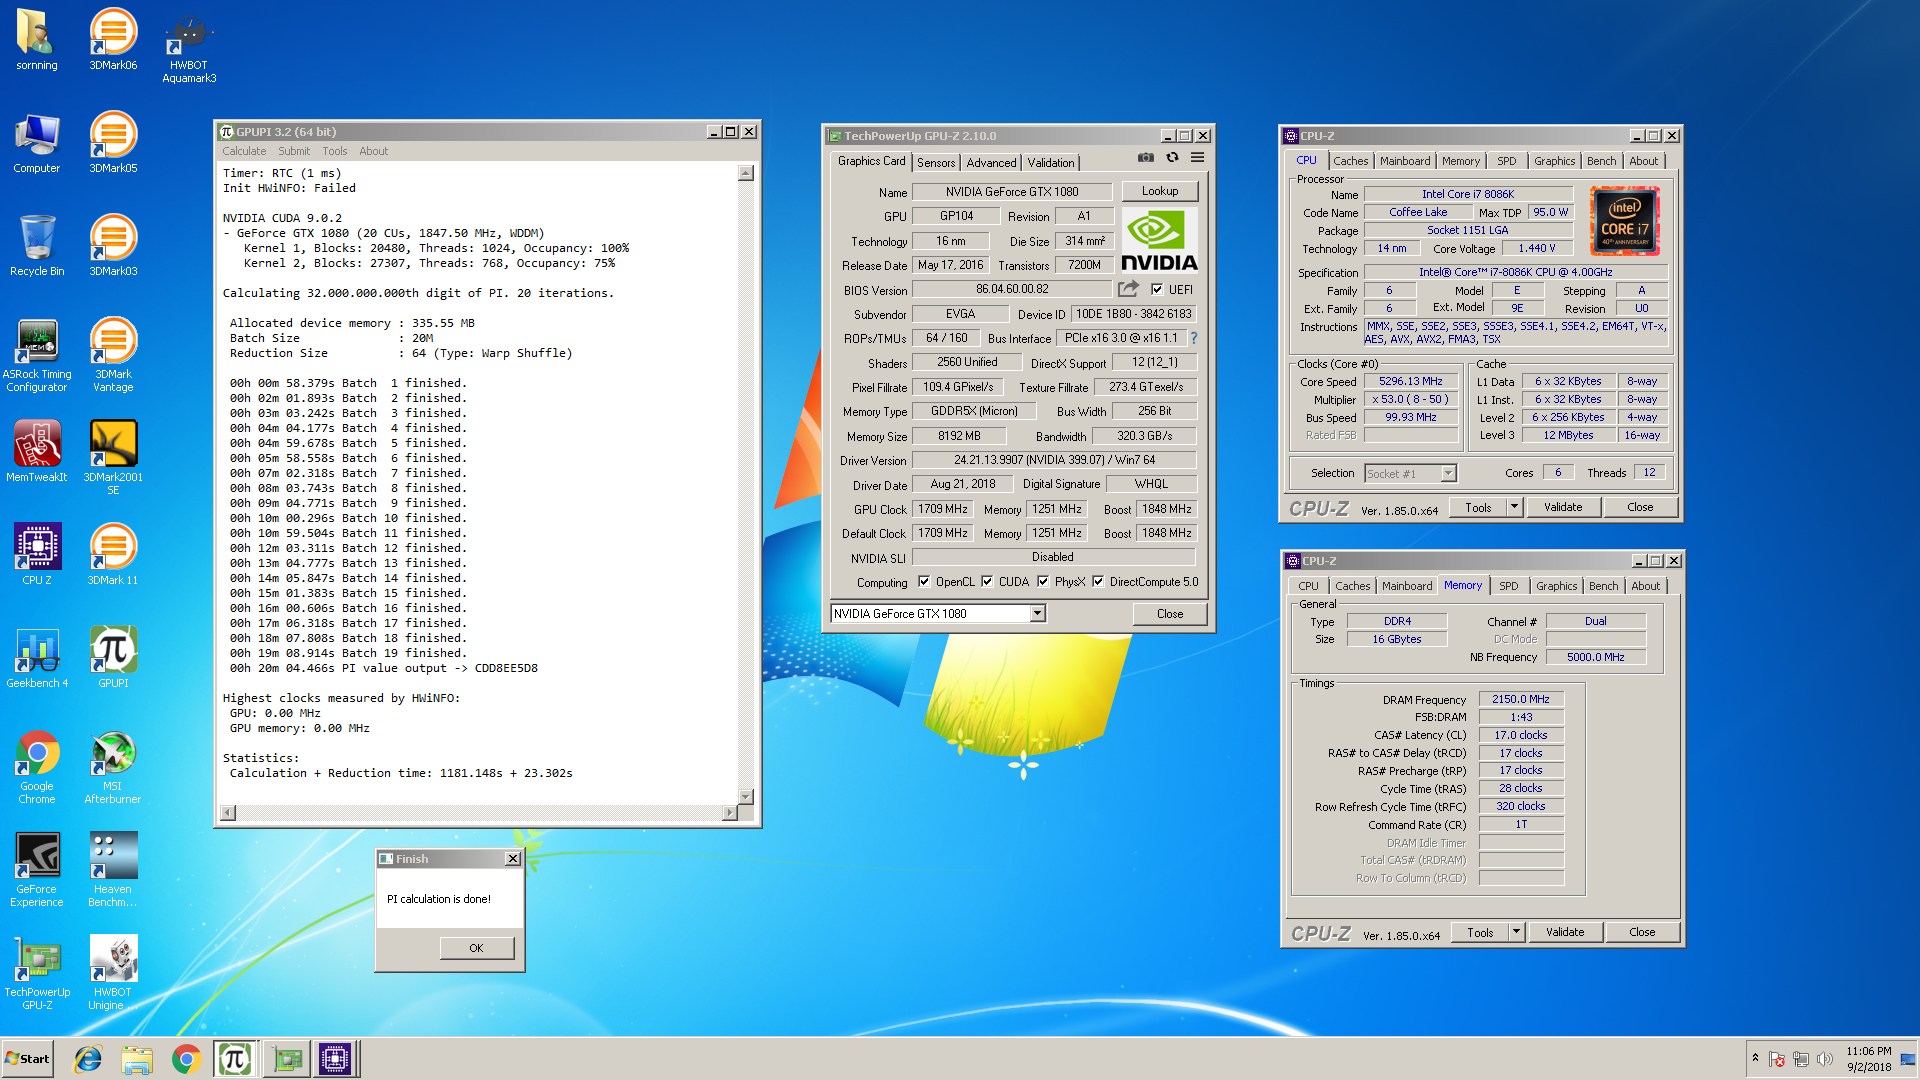Open the Recycle Bin
Viewport: 1920px width, 1080px height.
pos(36,246)
